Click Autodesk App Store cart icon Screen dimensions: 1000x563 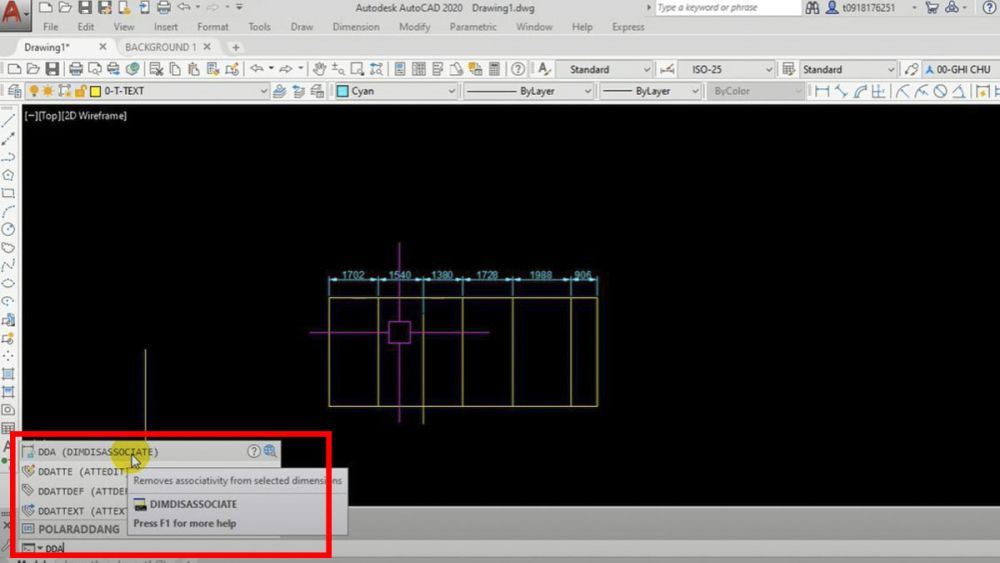(x=932, y=8)
